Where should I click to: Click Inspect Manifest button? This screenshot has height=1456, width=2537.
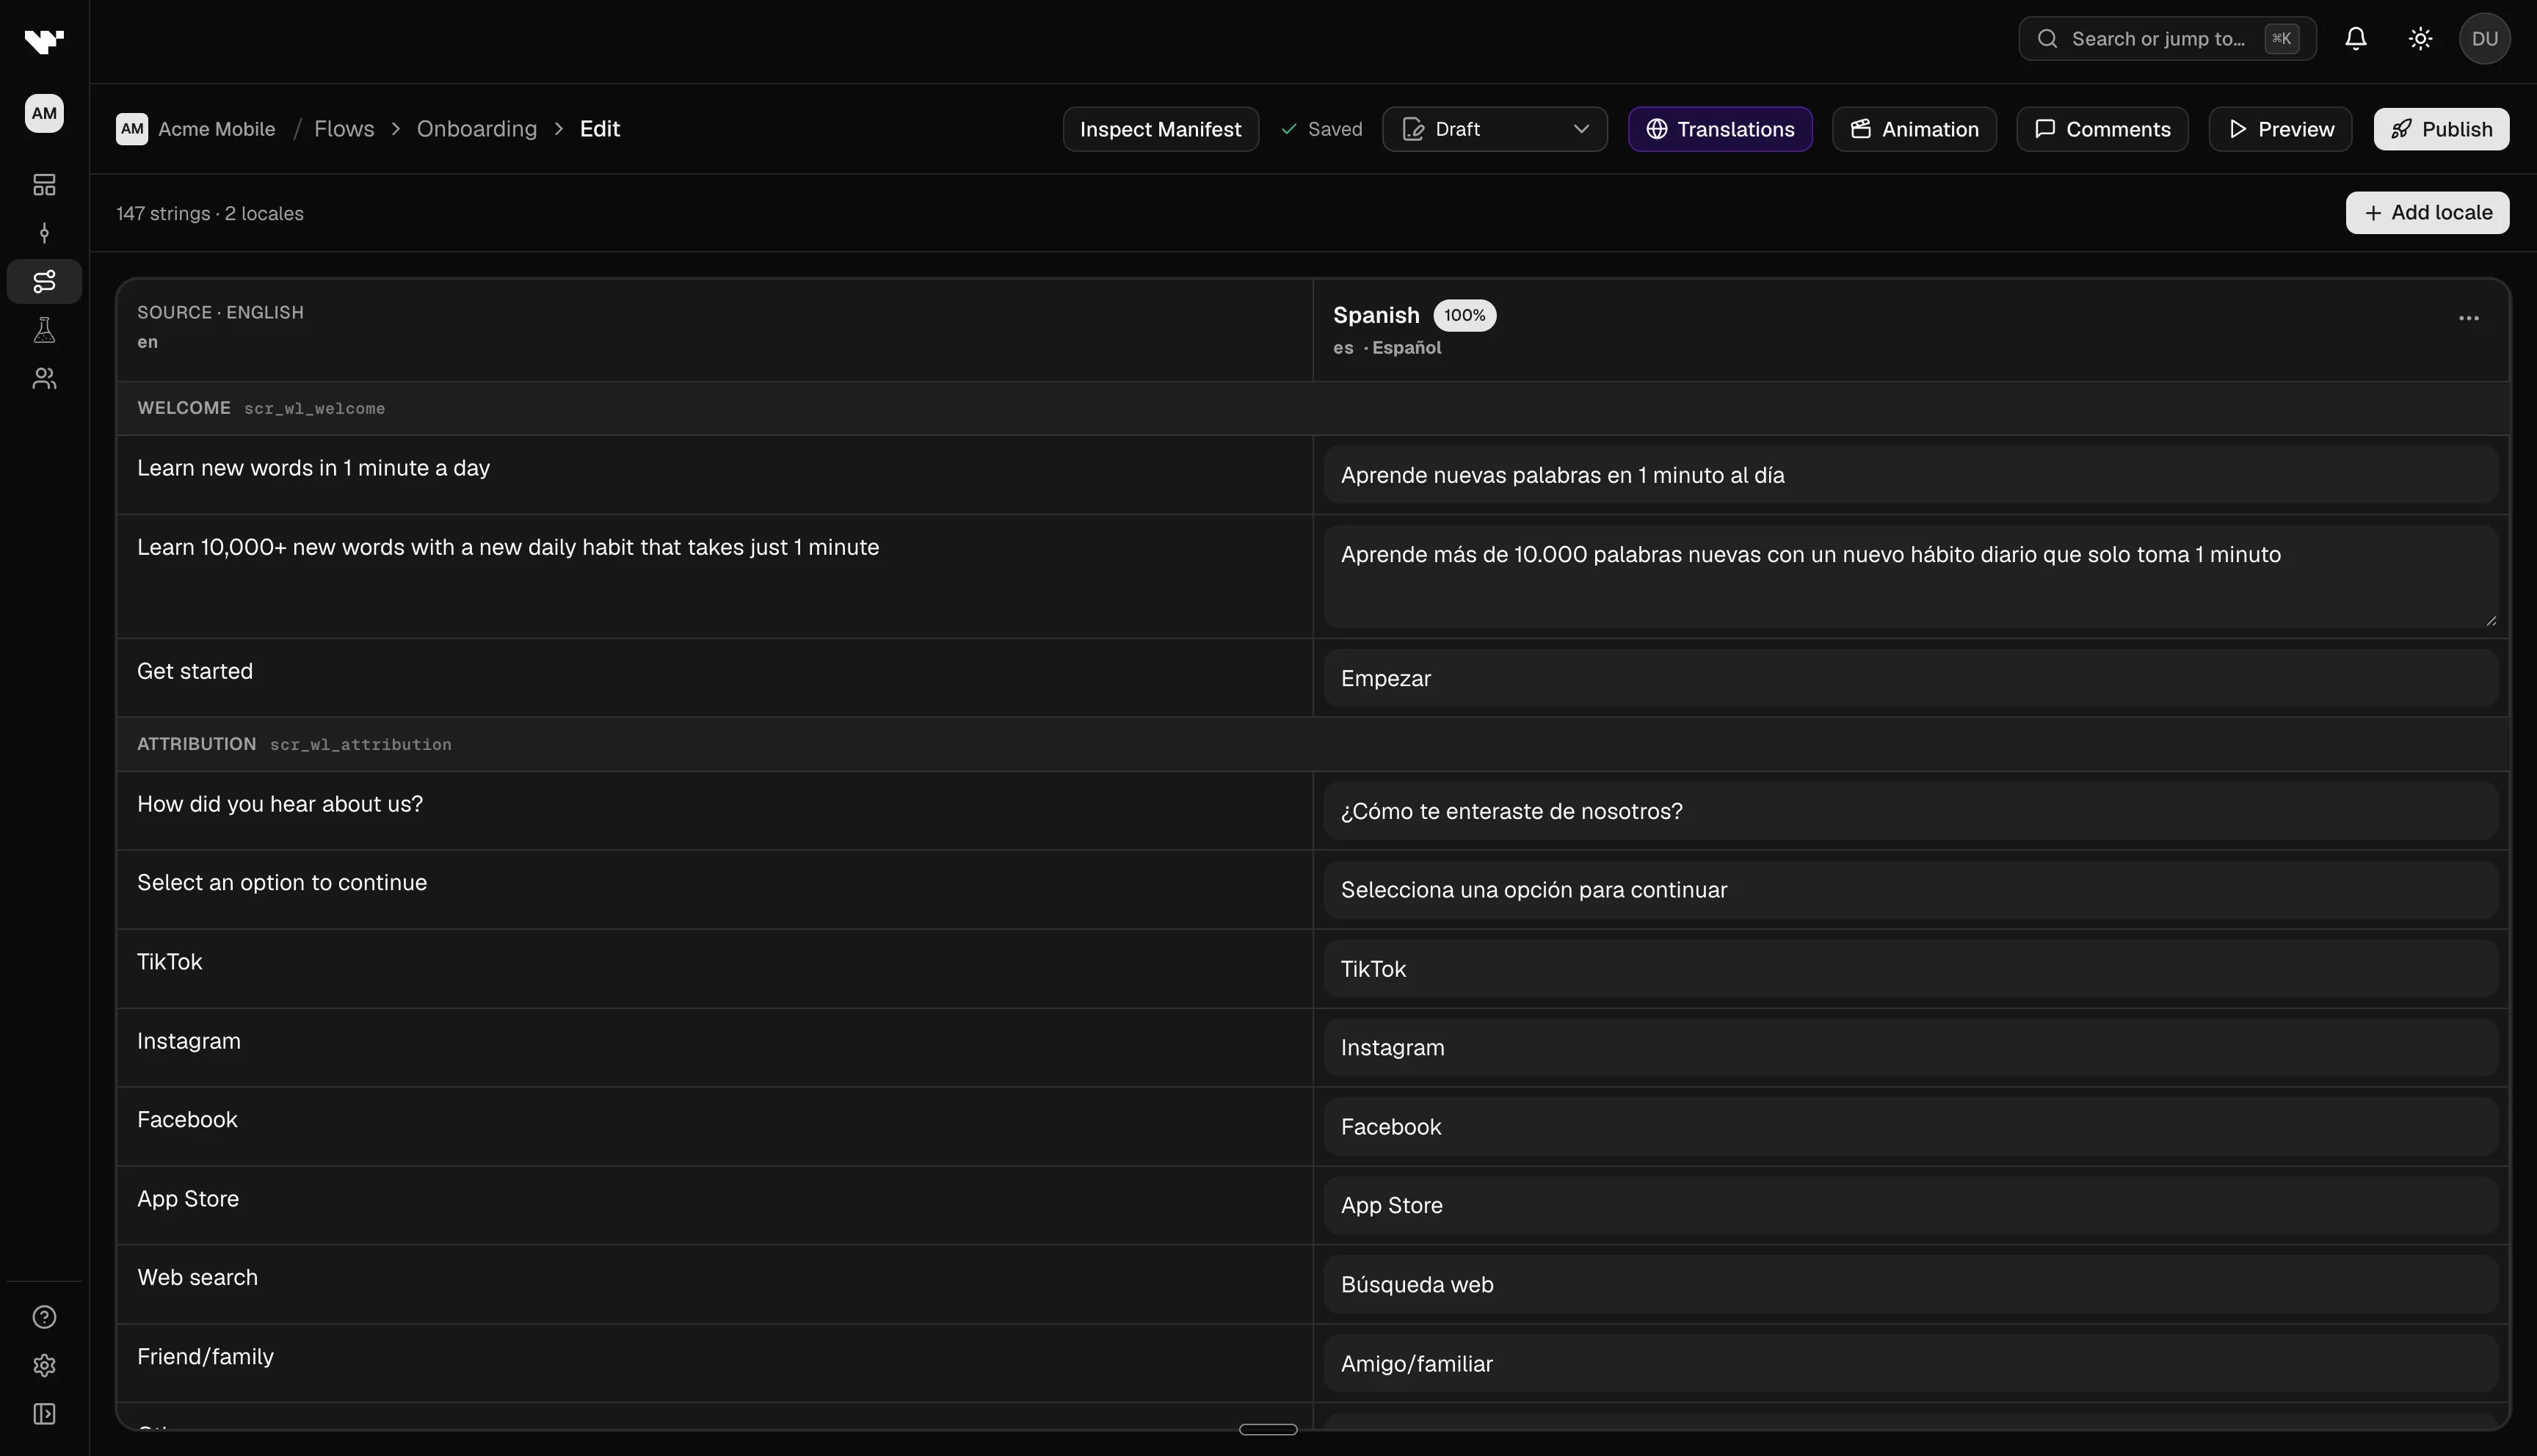pos(1160,129)
